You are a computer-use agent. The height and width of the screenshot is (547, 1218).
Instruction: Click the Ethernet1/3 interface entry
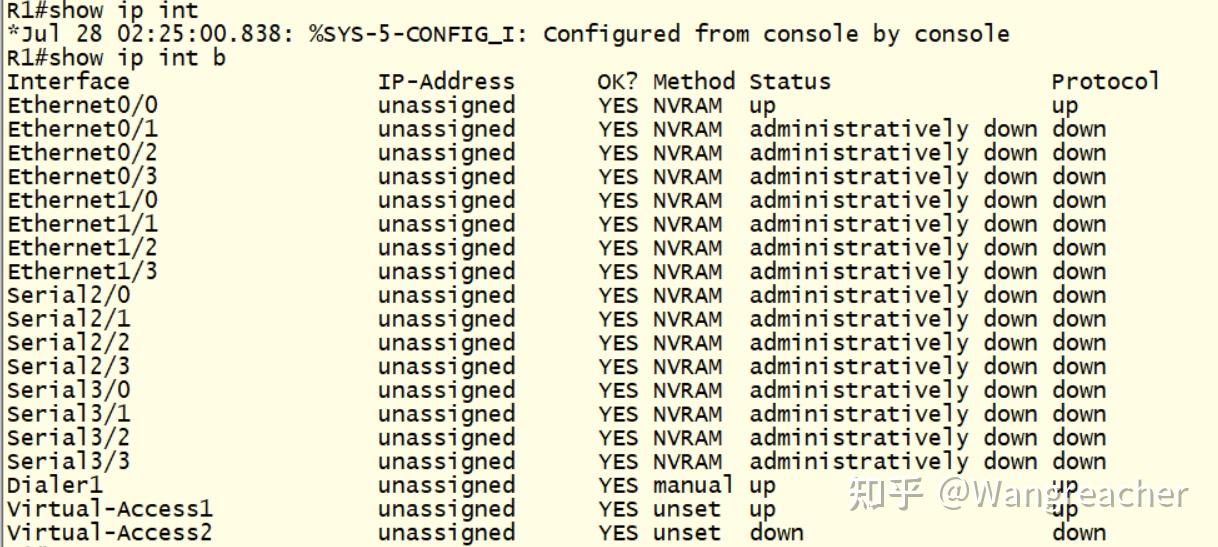pyautogui.click(x=82, y=272)
